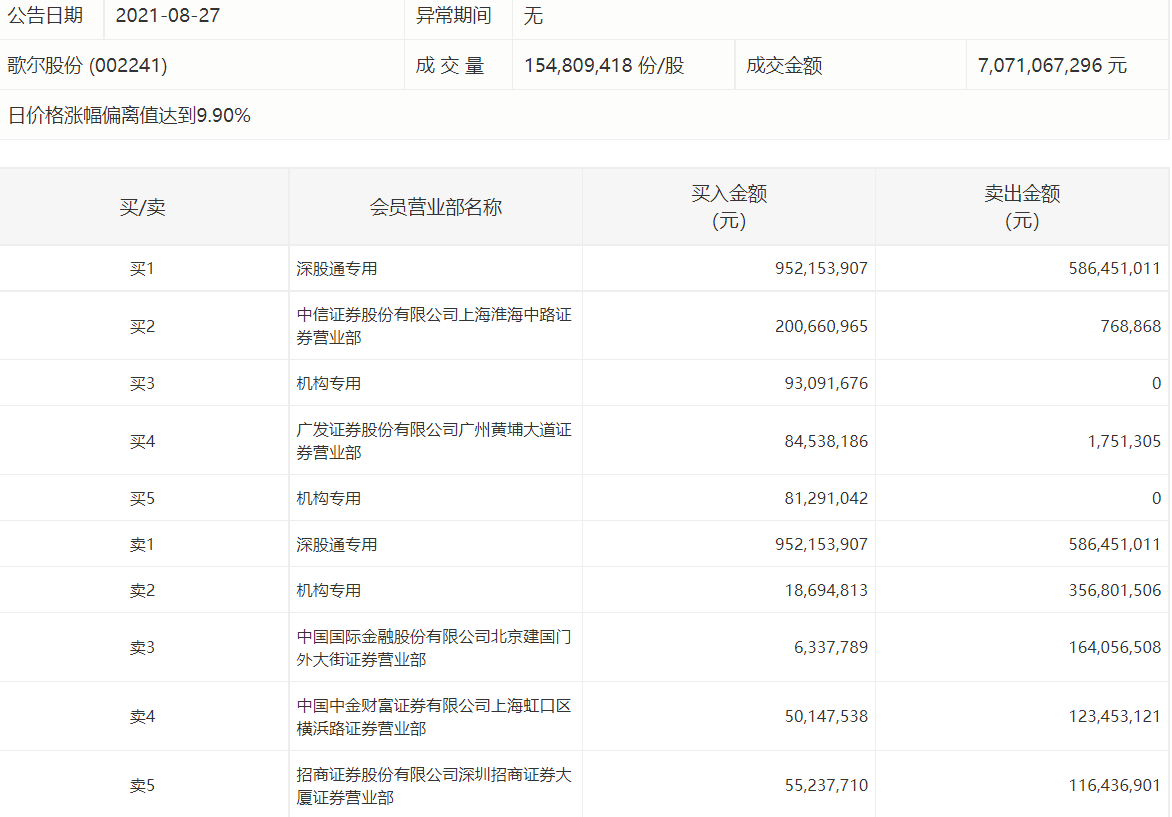Click 机构专用 in the 买5 row
Screen dimensions: 1172x817
[328, 499]
